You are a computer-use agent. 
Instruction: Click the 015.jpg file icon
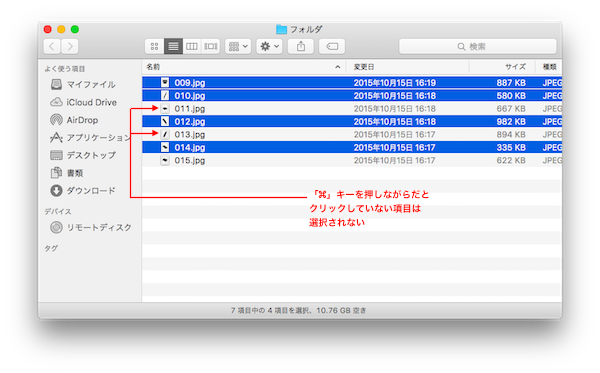tap(165, 160)
